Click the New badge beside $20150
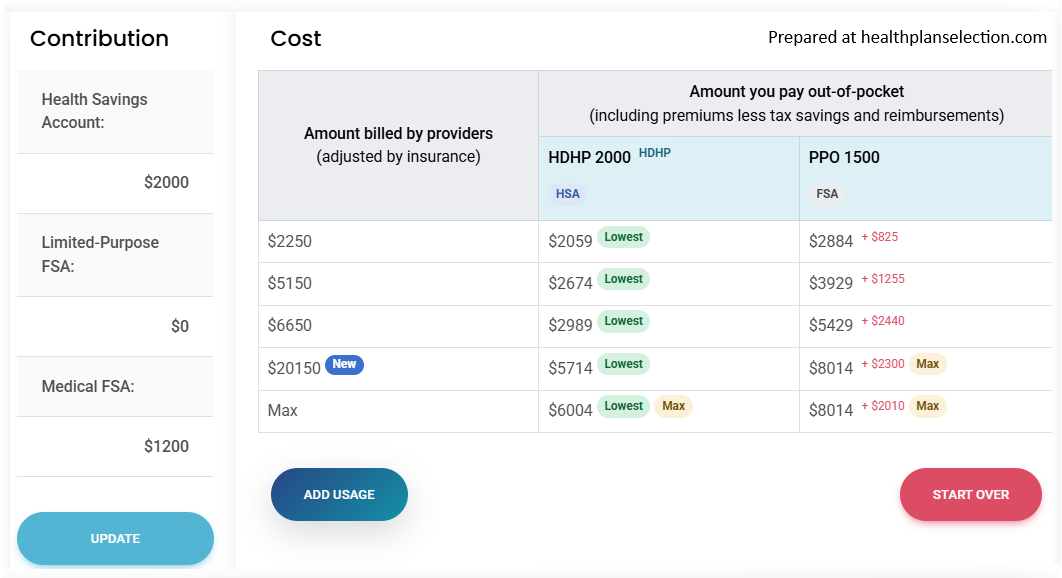This screenshot has width=1062, height=578. pyautogui.click(x=344, y=364)
